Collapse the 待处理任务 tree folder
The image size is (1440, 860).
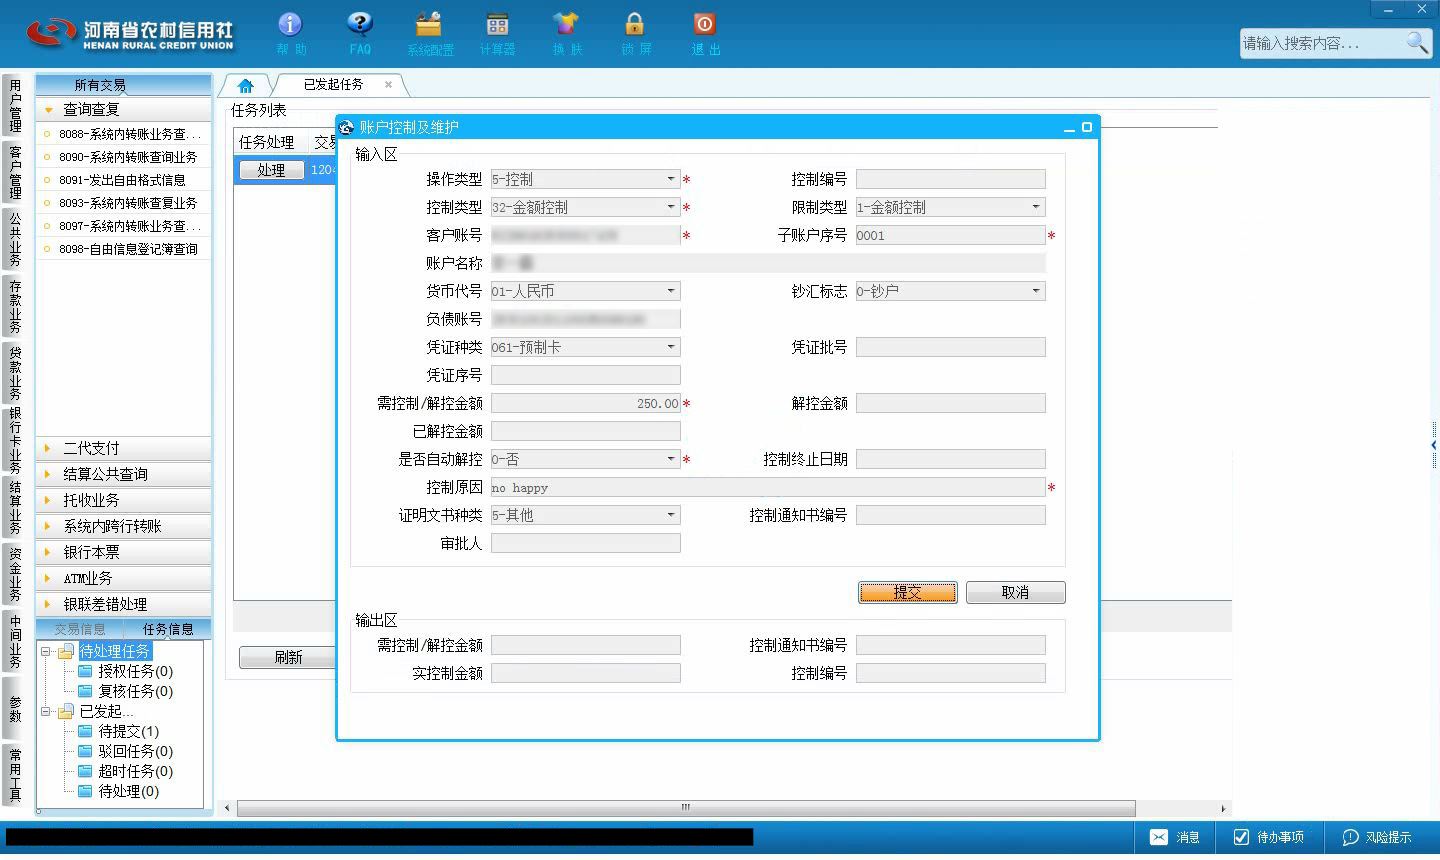(x=45, y=651)
